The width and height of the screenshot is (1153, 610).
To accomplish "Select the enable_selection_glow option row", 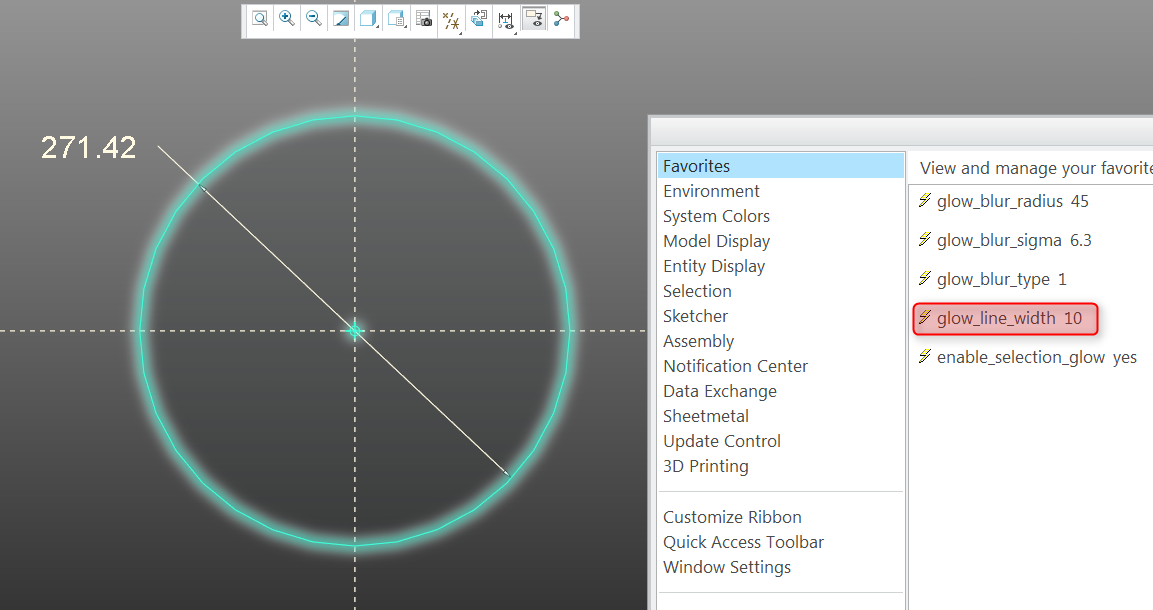I will [x=1027, y=357].
